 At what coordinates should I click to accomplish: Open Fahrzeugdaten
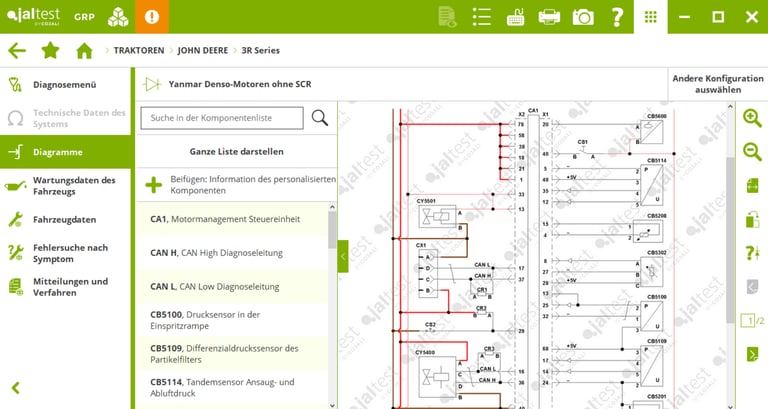tap(66, 219)
